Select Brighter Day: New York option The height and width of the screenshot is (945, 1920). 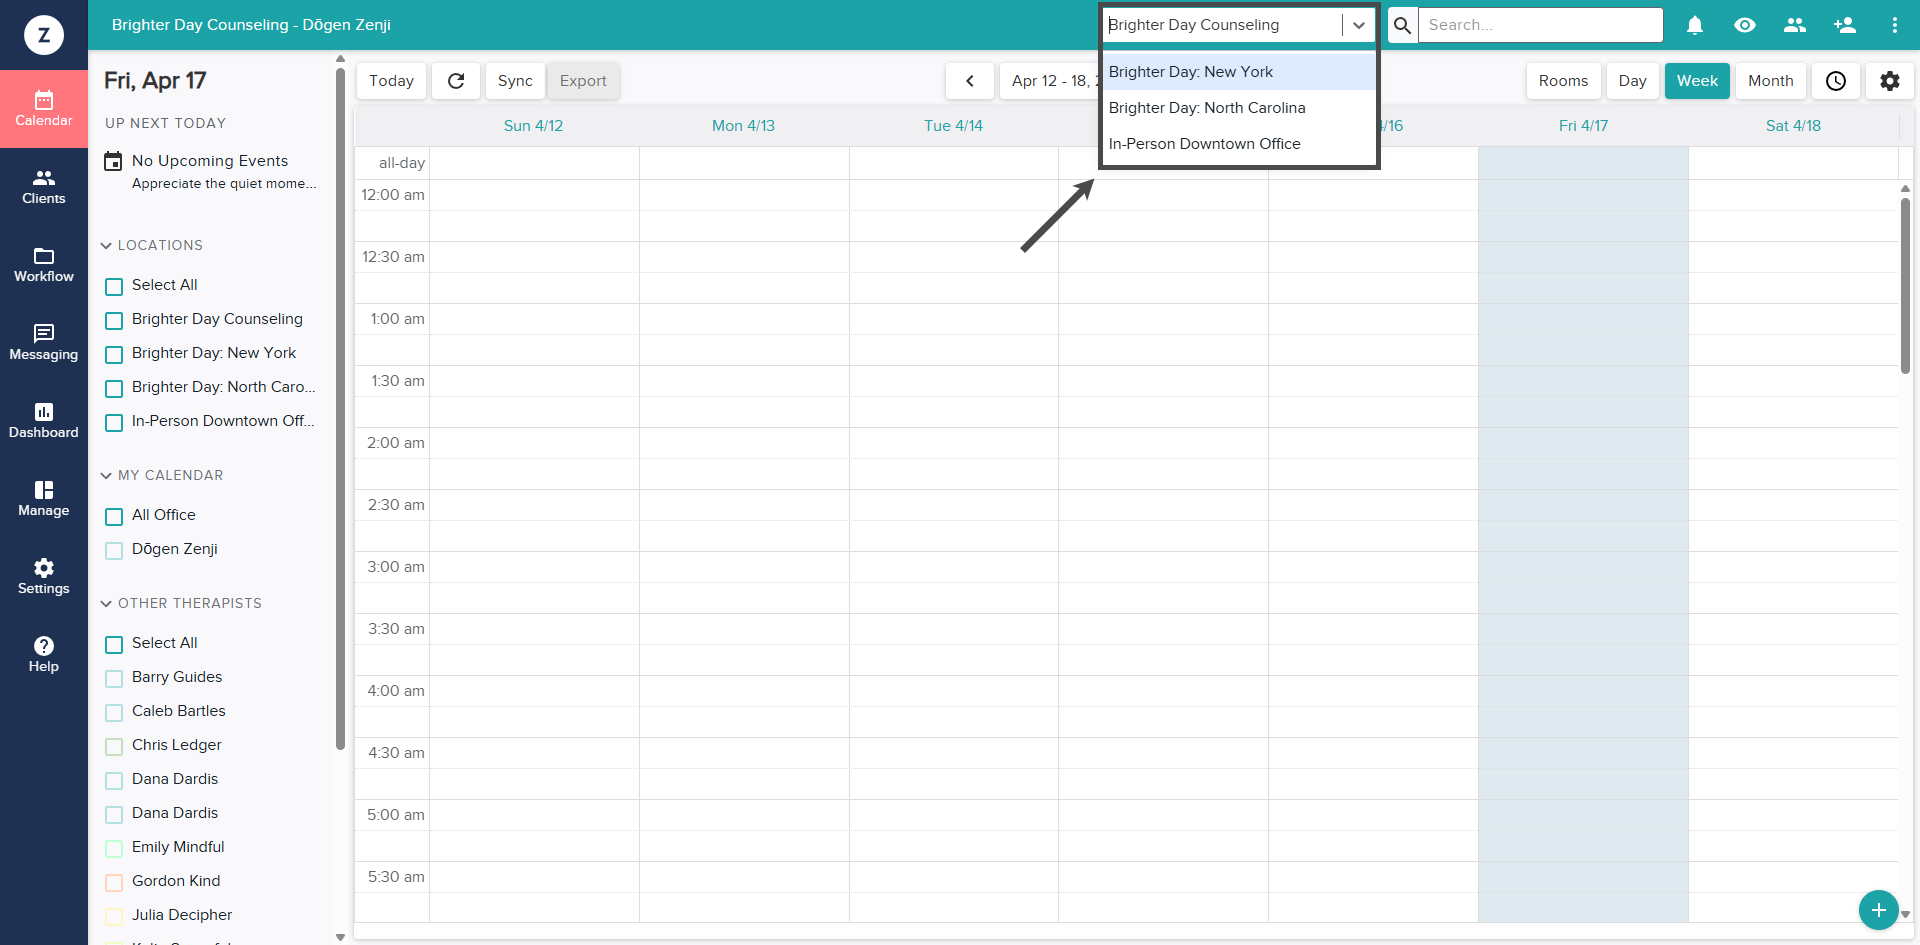click(x=1239, y=72)
